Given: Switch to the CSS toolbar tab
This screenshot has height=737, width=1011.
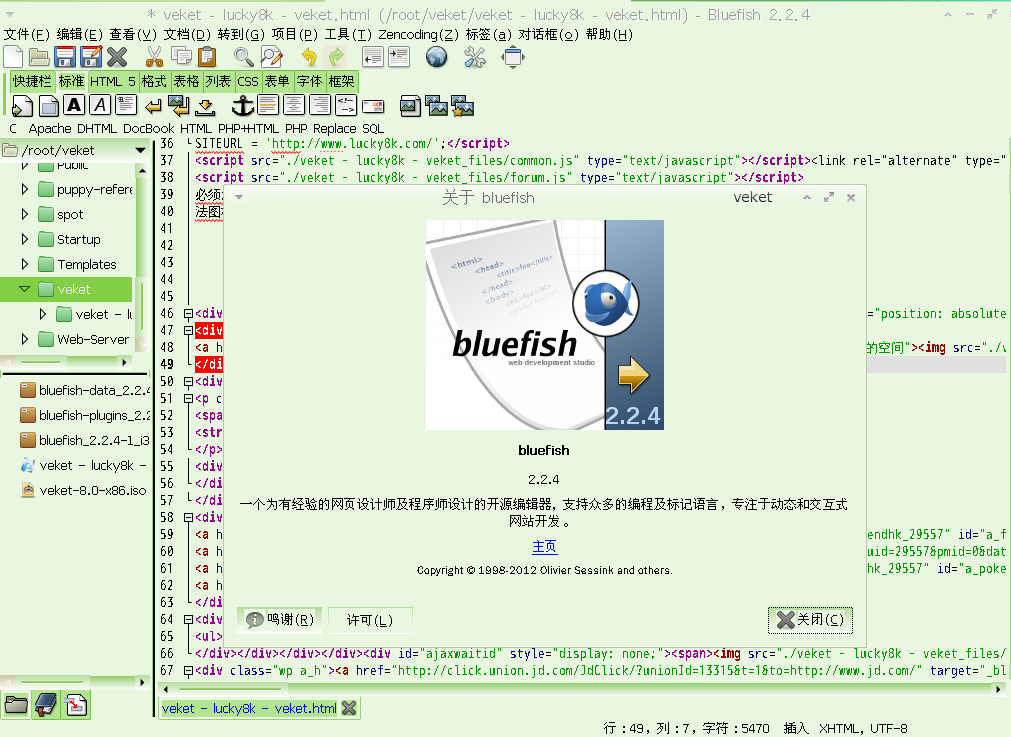Looking at the screenshot, I should [248, 81].
